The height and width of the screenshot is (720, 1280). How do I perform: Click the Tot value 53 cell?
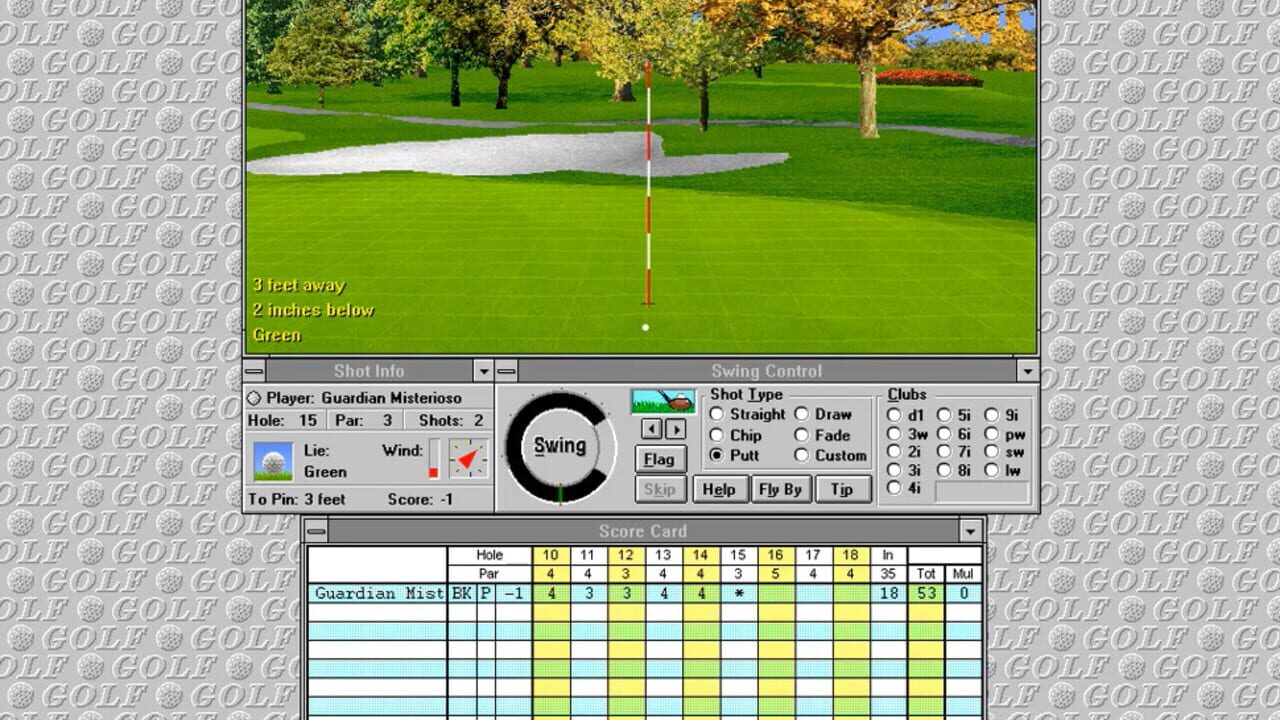926,593
